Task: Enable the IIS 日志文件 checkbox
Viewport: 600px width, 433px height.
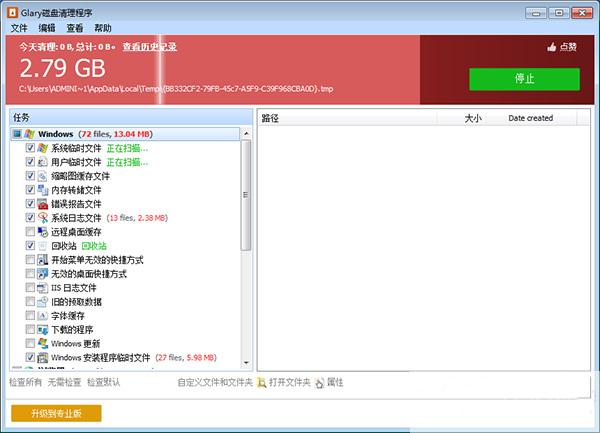Action: click(30, 287)
